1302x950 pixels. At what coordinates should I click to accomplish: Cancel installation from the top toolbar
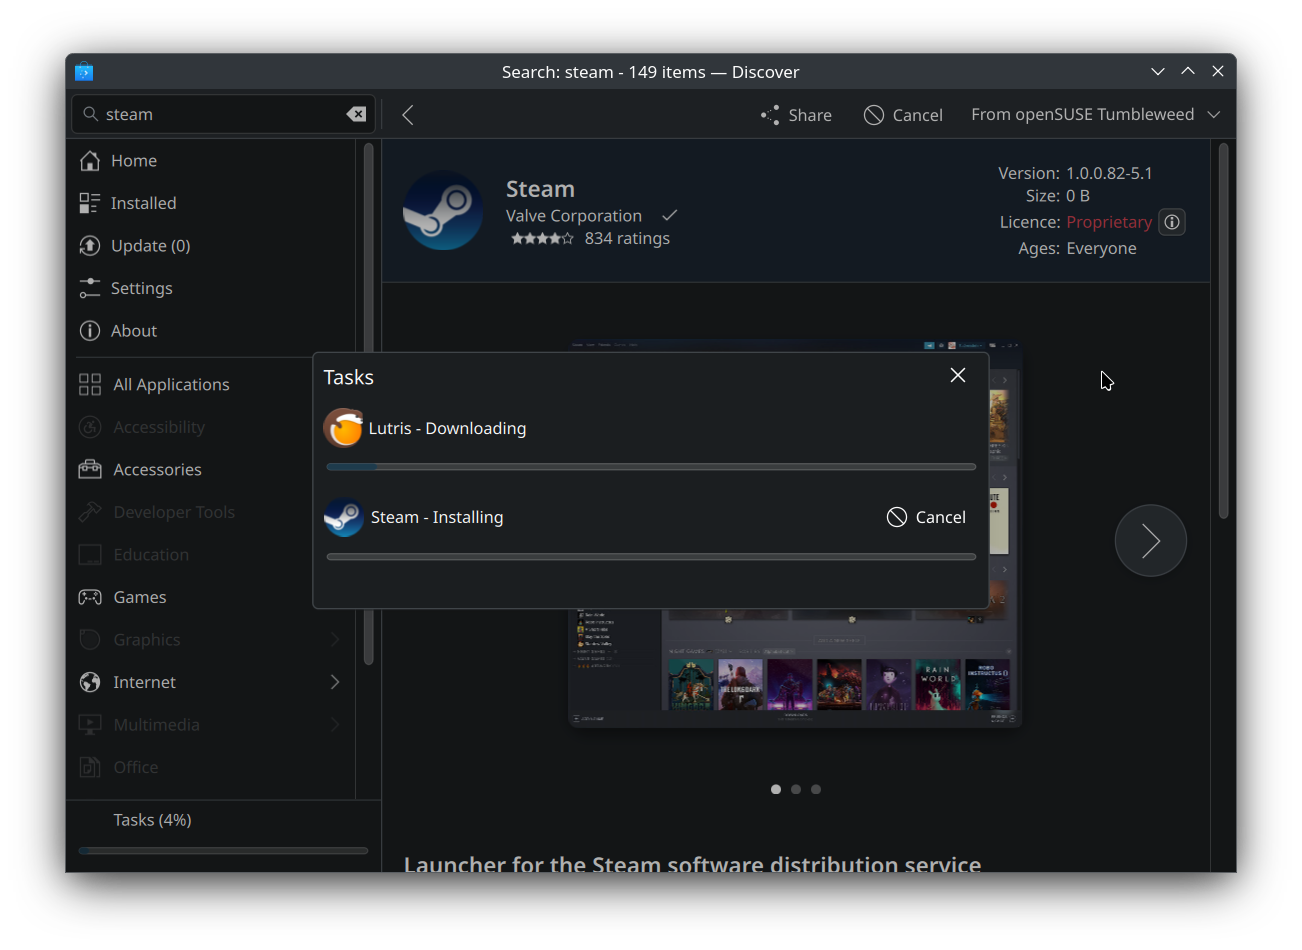tap(903, 115)
